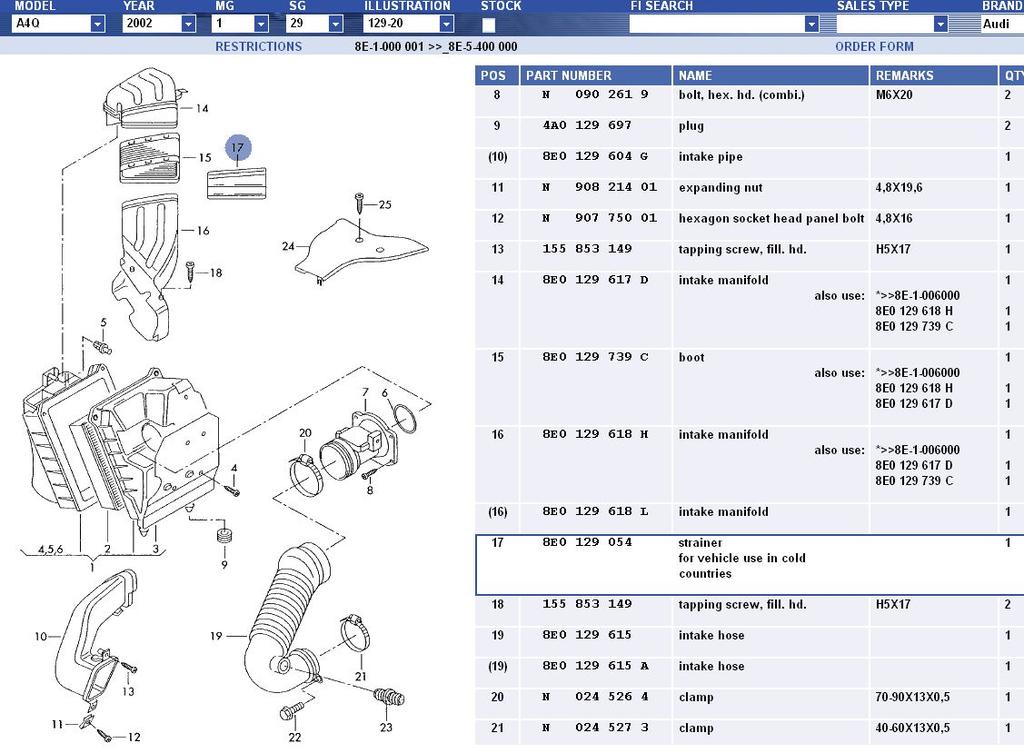Click the PART NUMBER column header
Screen dimensions: 1024x753
pos(568,75)
